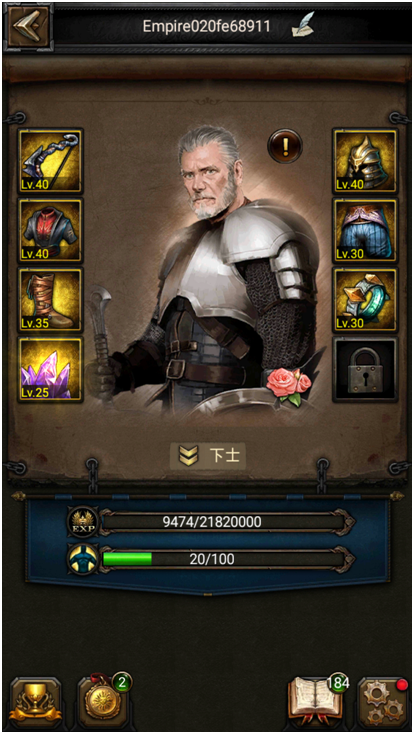Screen dimensions: 414x734
Task: Select the Lv.40 chest armor slot
Action: [x=51, y=230]
